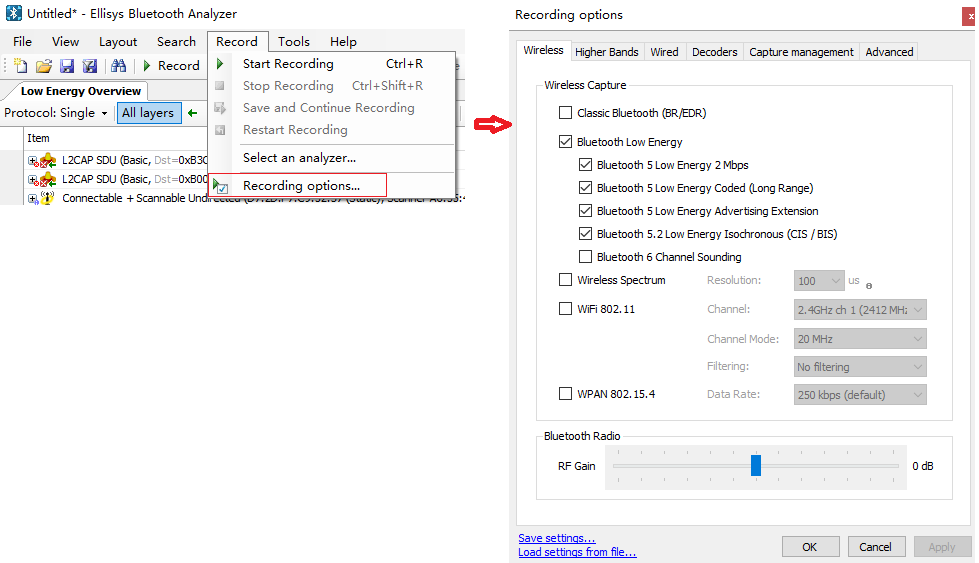Image resolution: width=979 pixels, height=563 pixels.
Task: Click the first L2CAP SDU packet icon
Action: 48,160
